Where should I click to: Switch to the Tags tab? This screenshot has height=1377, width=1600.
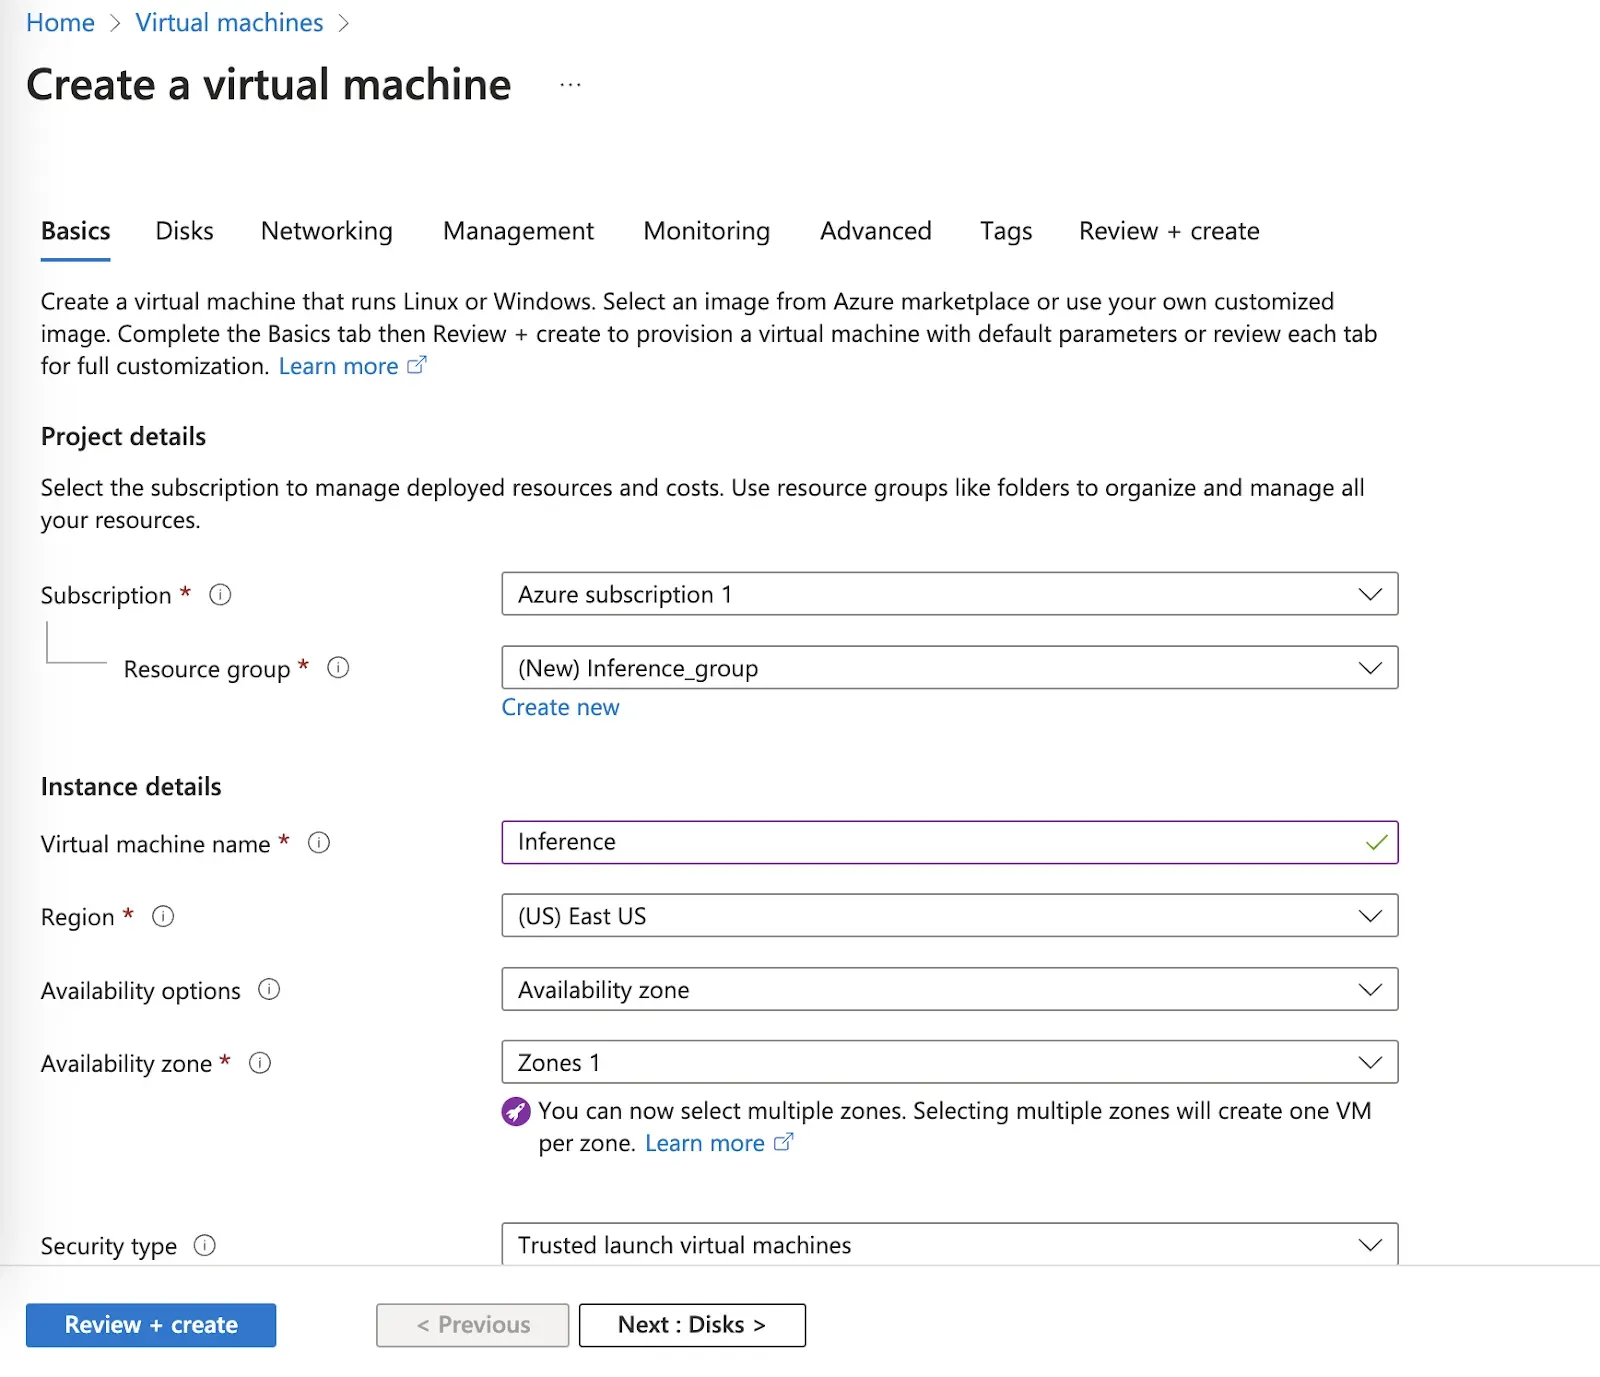[x=1006, y=231]
